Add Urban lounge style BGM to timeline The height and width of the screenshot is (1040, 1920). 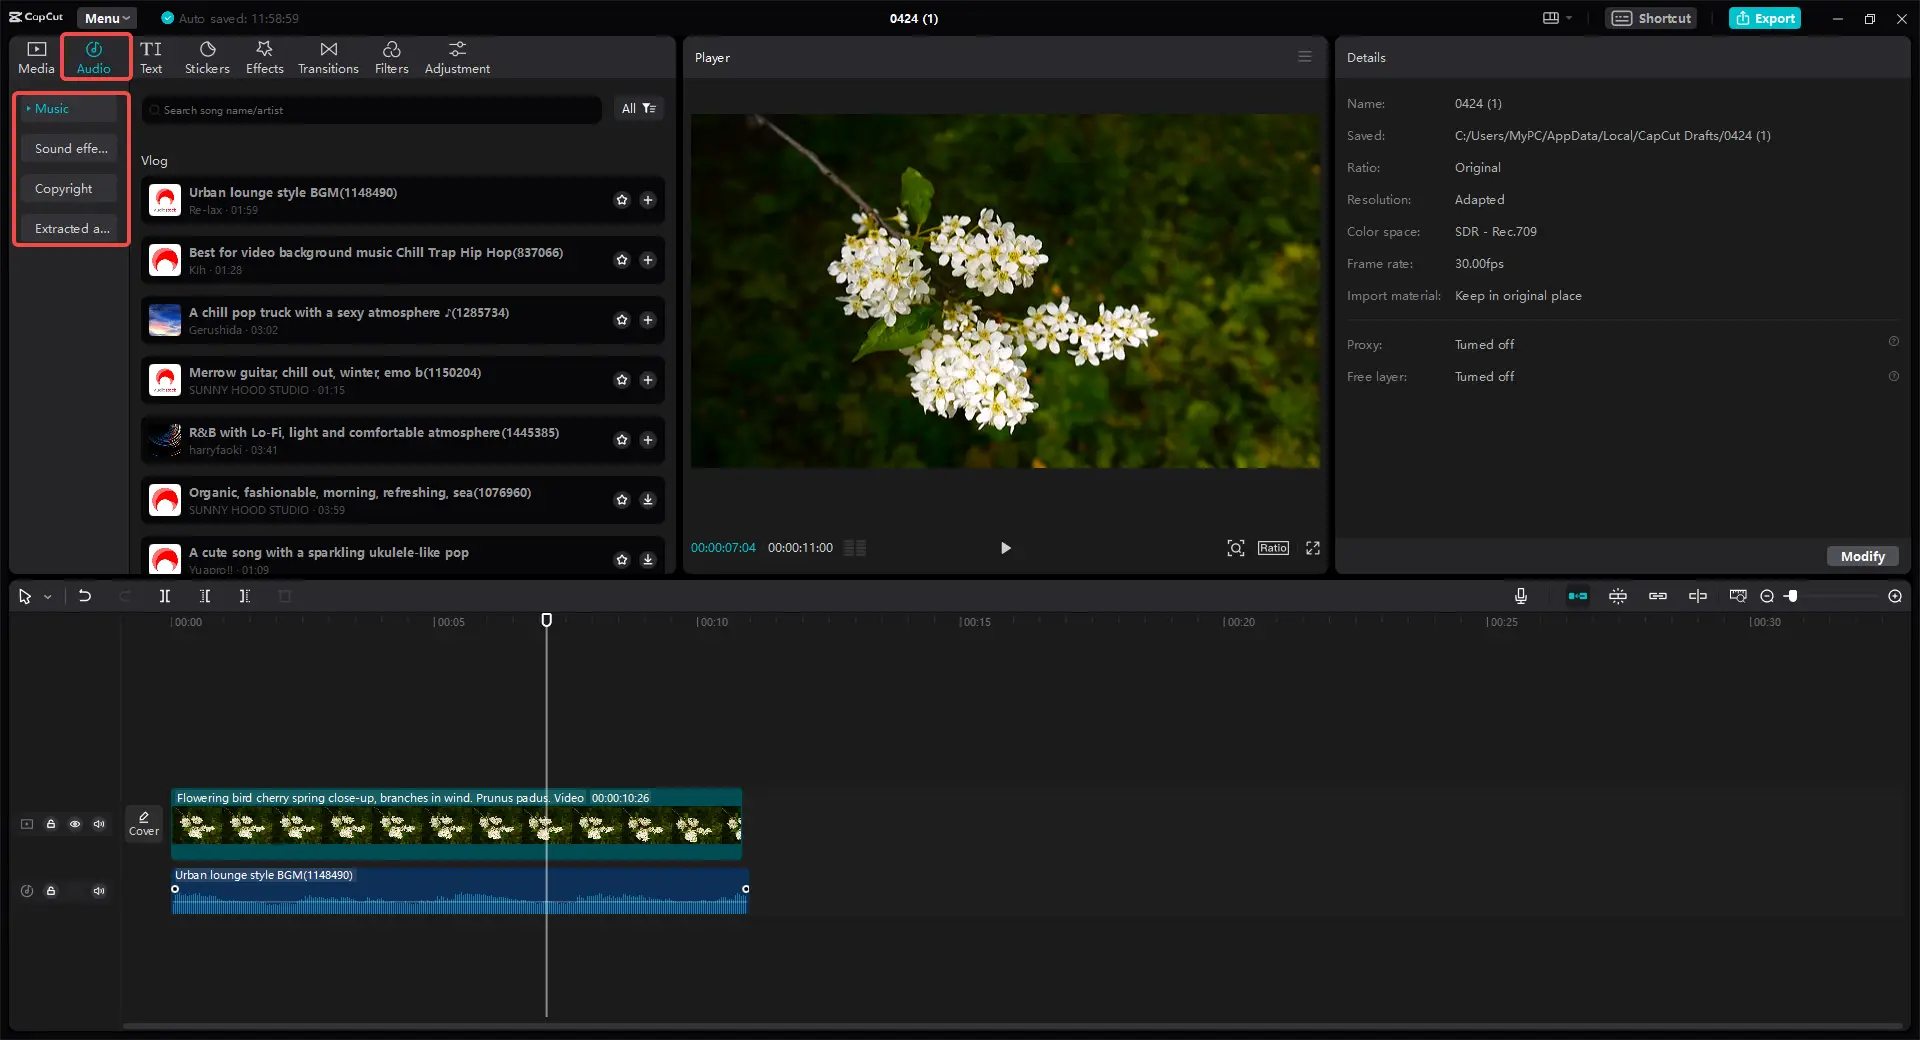coord(648,200)
